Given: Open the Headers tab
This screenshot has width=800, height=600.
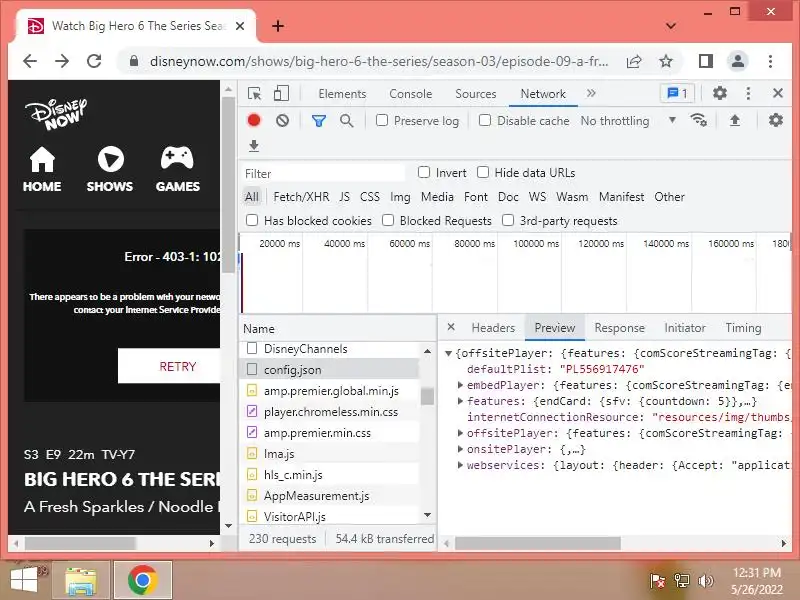Looking at the screenshot, I should [493, 328].
